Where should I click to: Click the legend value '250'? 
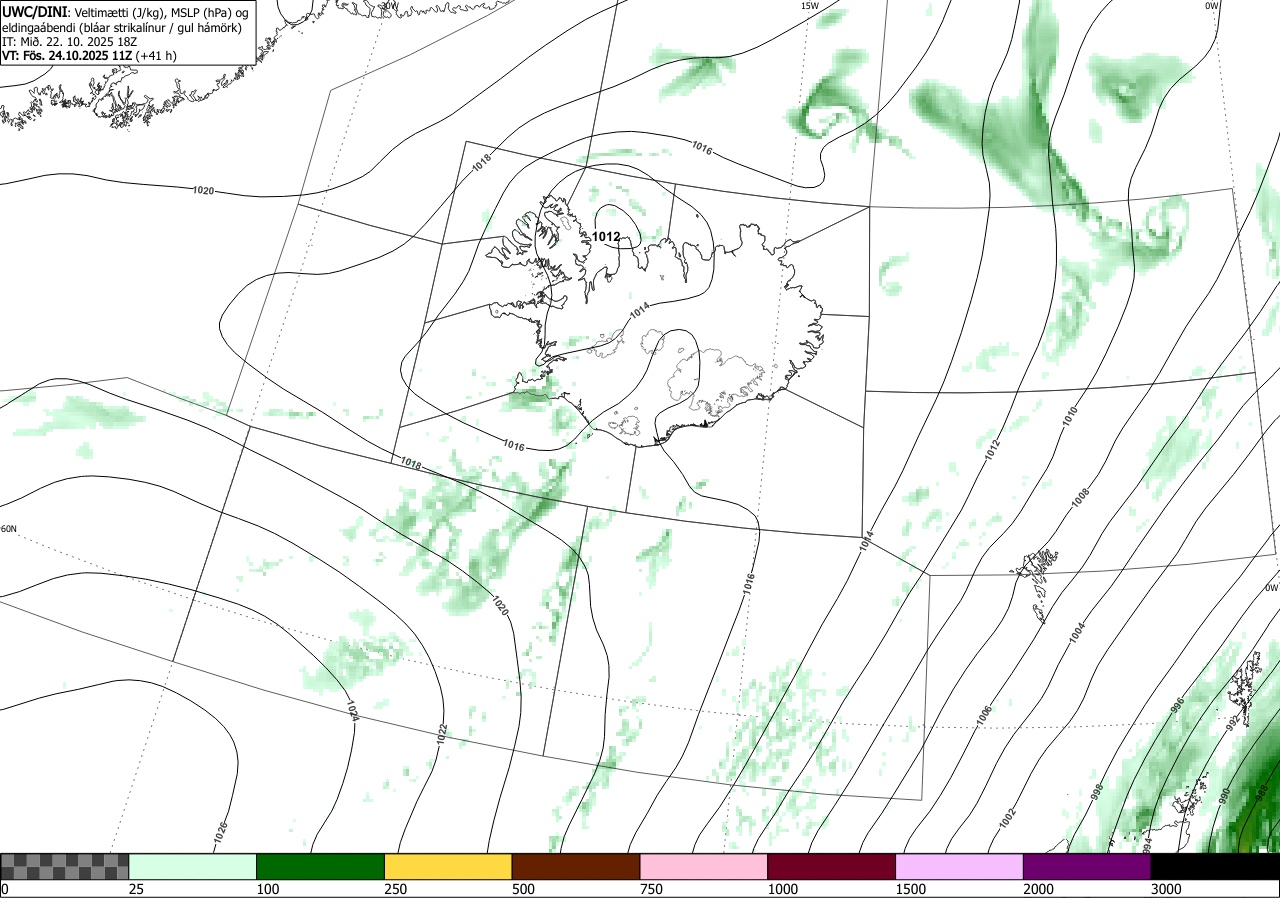pos(395,889)
